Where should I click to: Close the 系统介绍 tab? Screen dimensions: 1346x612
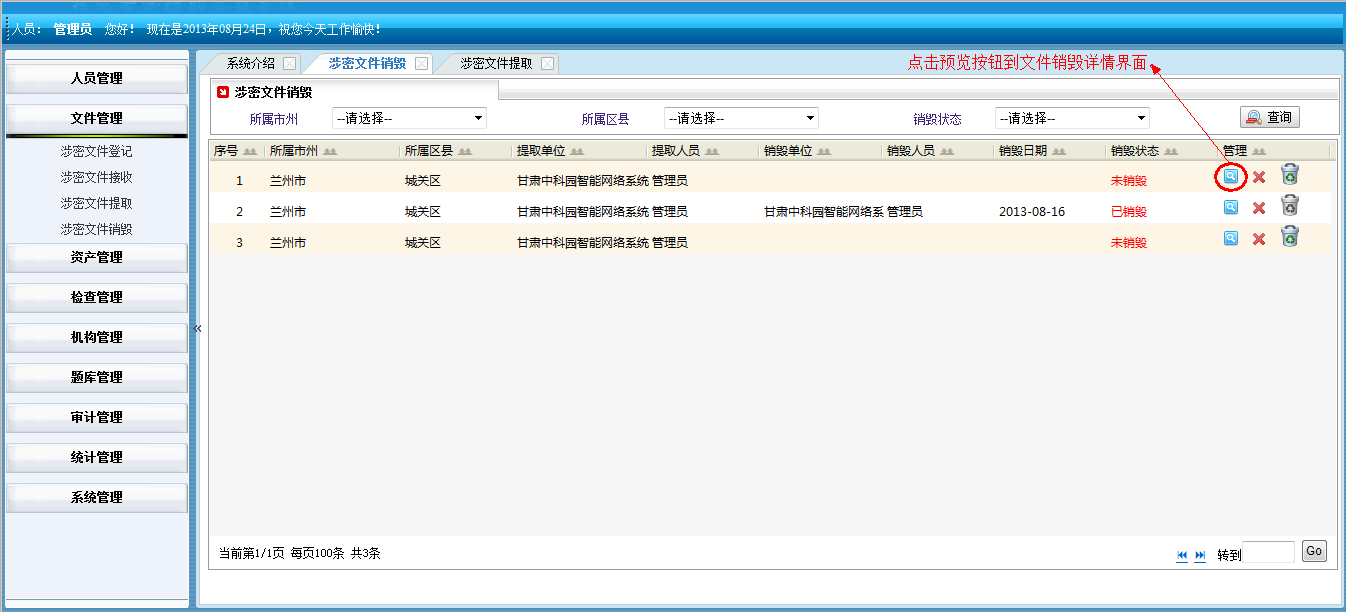289,63
